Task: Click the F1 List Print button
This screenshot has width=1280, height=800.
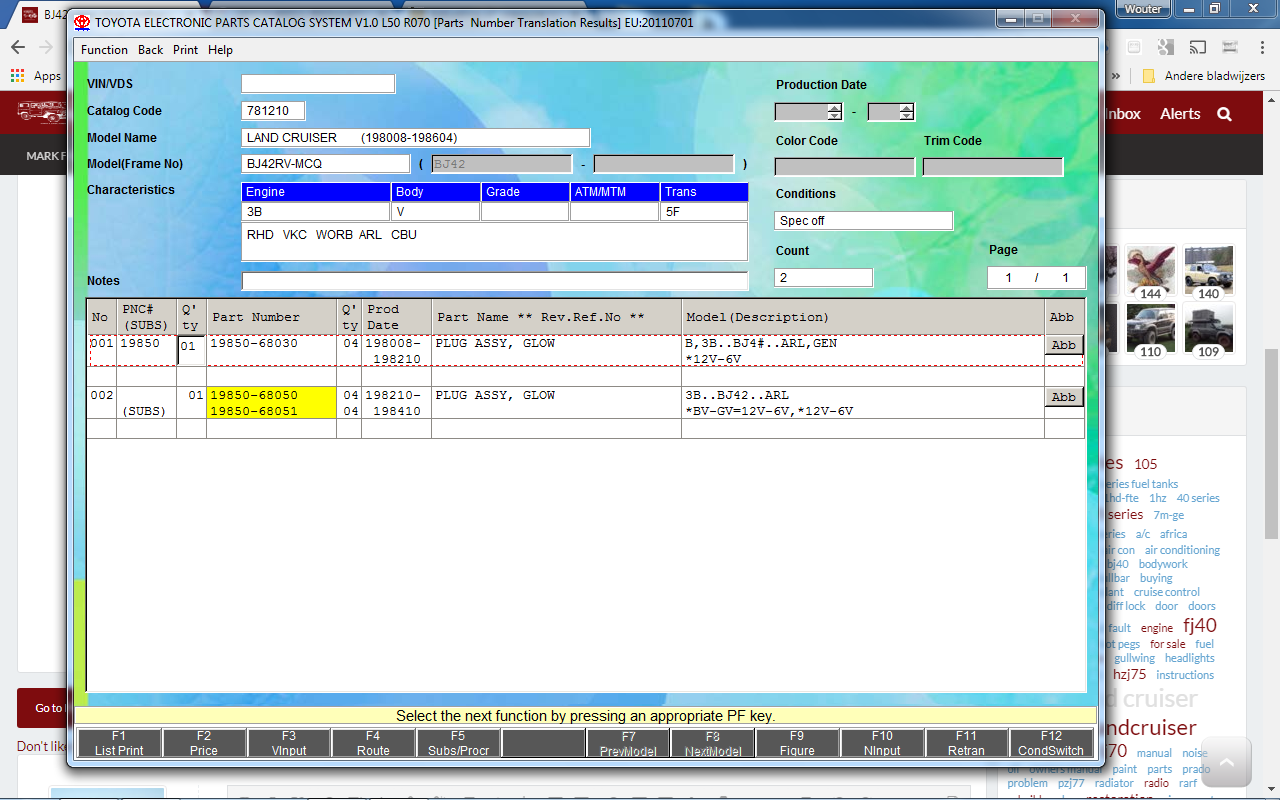Action: coord(119,743)
